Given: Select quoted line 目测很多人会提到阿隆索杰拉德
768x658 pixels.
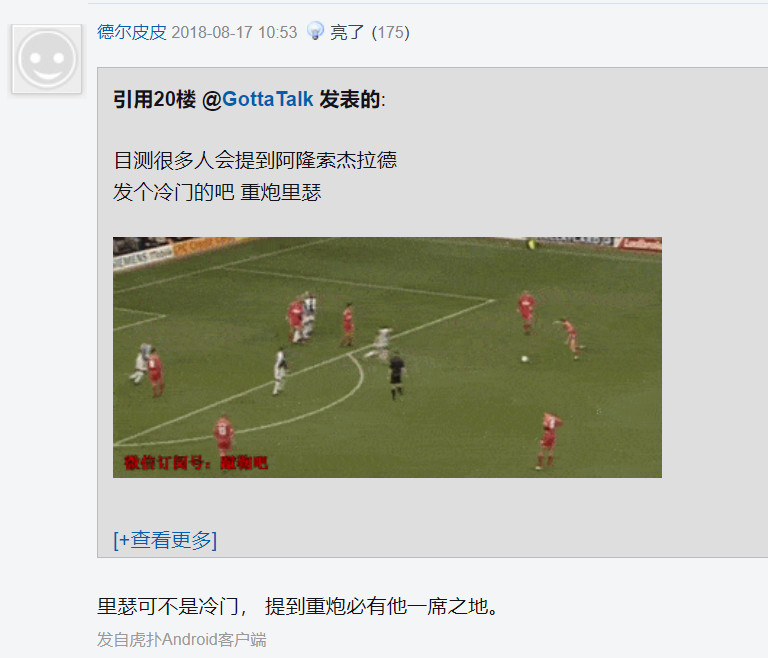Looking at the screenshot, I should [x=255, y=160].
